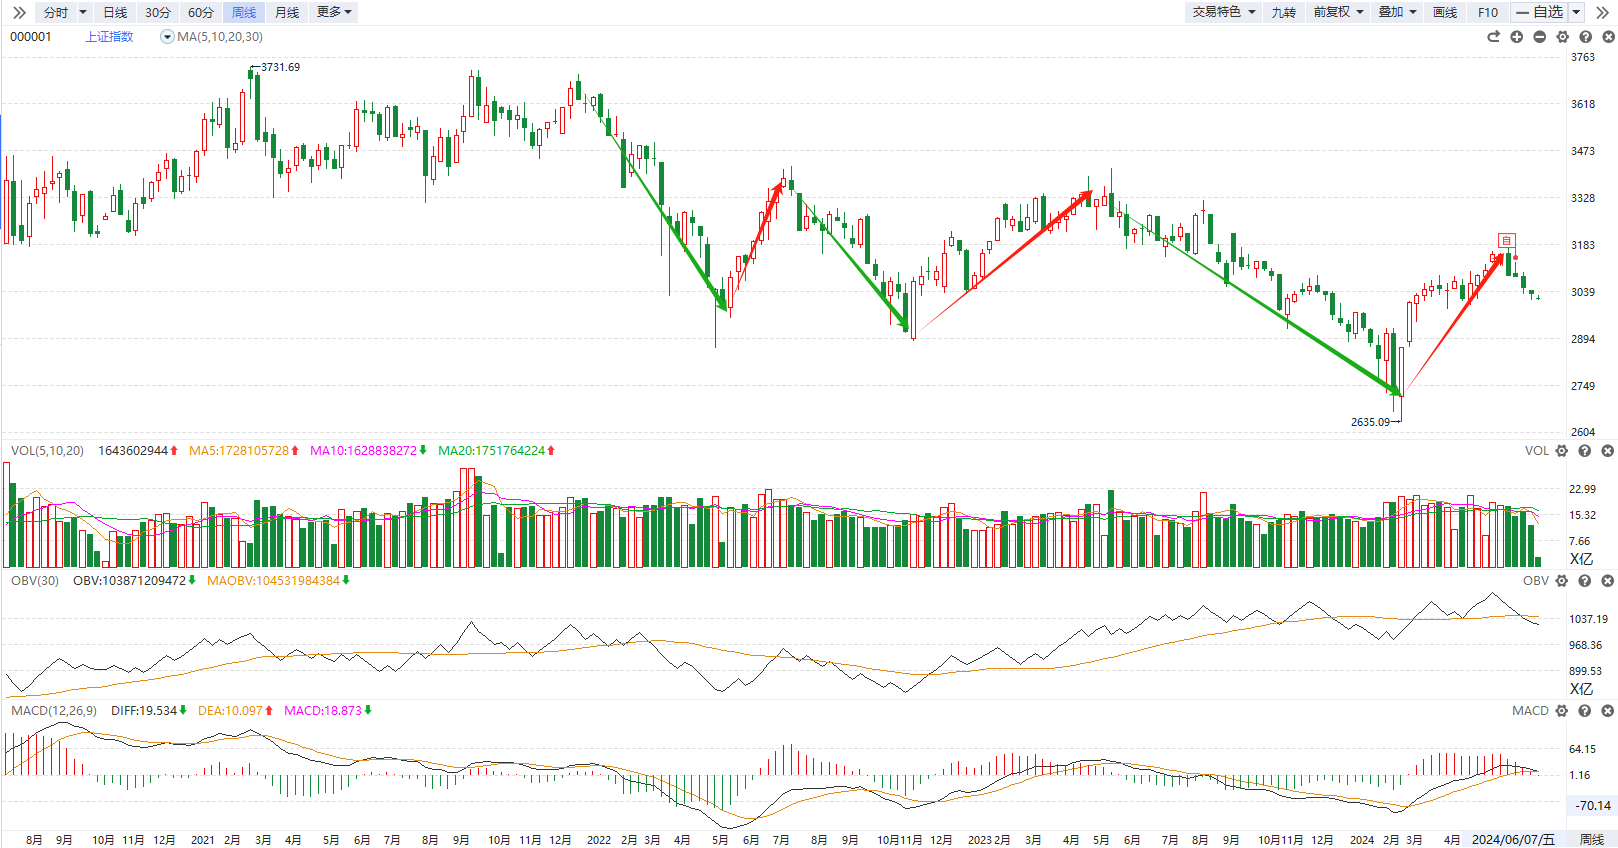Click the 上证指数 name link
The height and width of the screenshot is (848, 1618).
[x=109, y=37]
